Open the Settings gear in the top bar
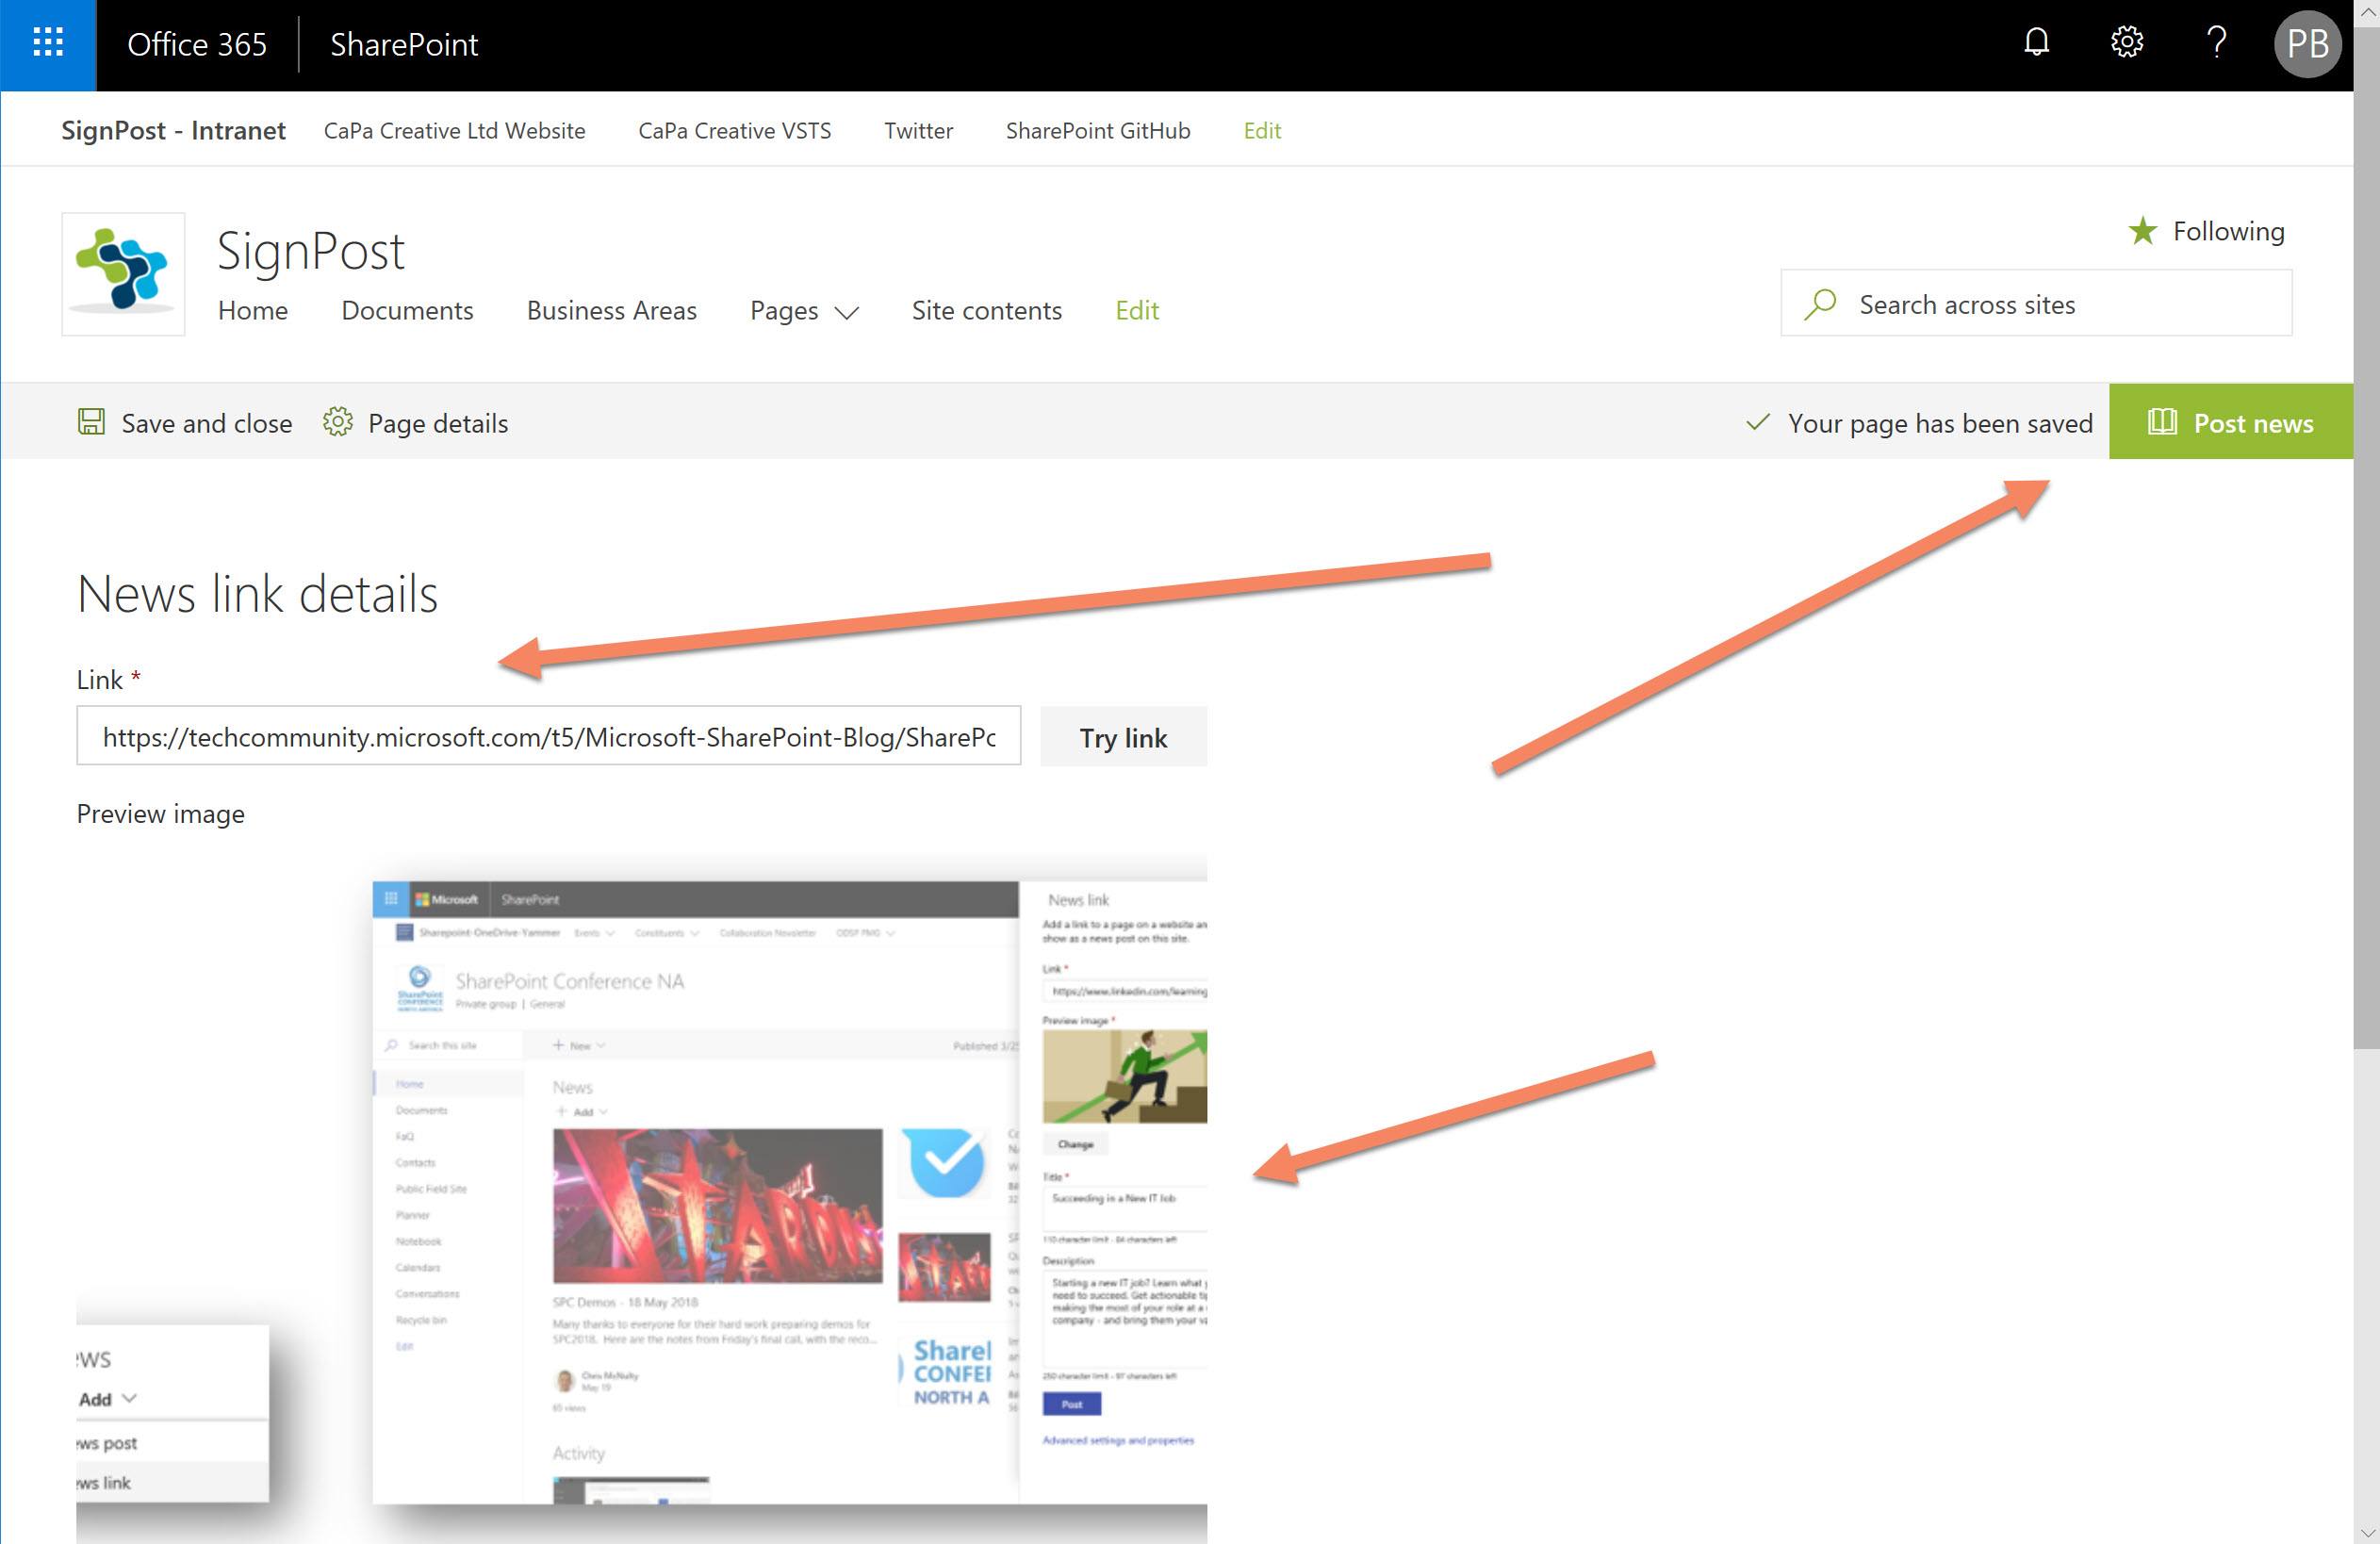This screenshot has height=1544, width=2380. click(x=2126, y=42)
